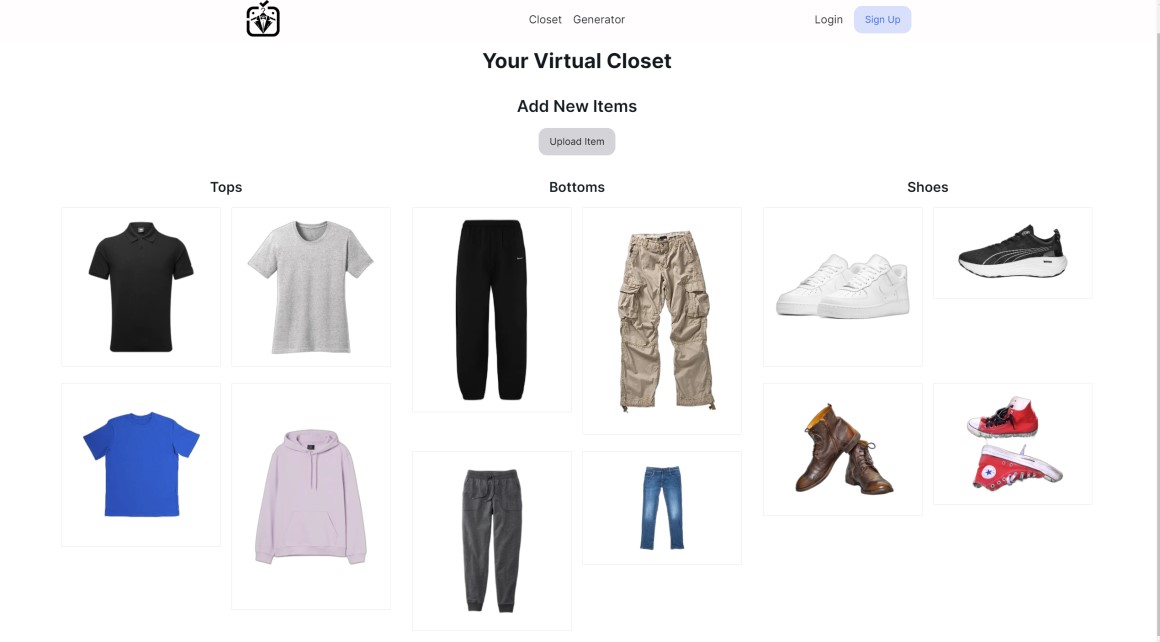Click the Login link
Image resolution: width=1160 pixels, height=642 pixels.
829,20
